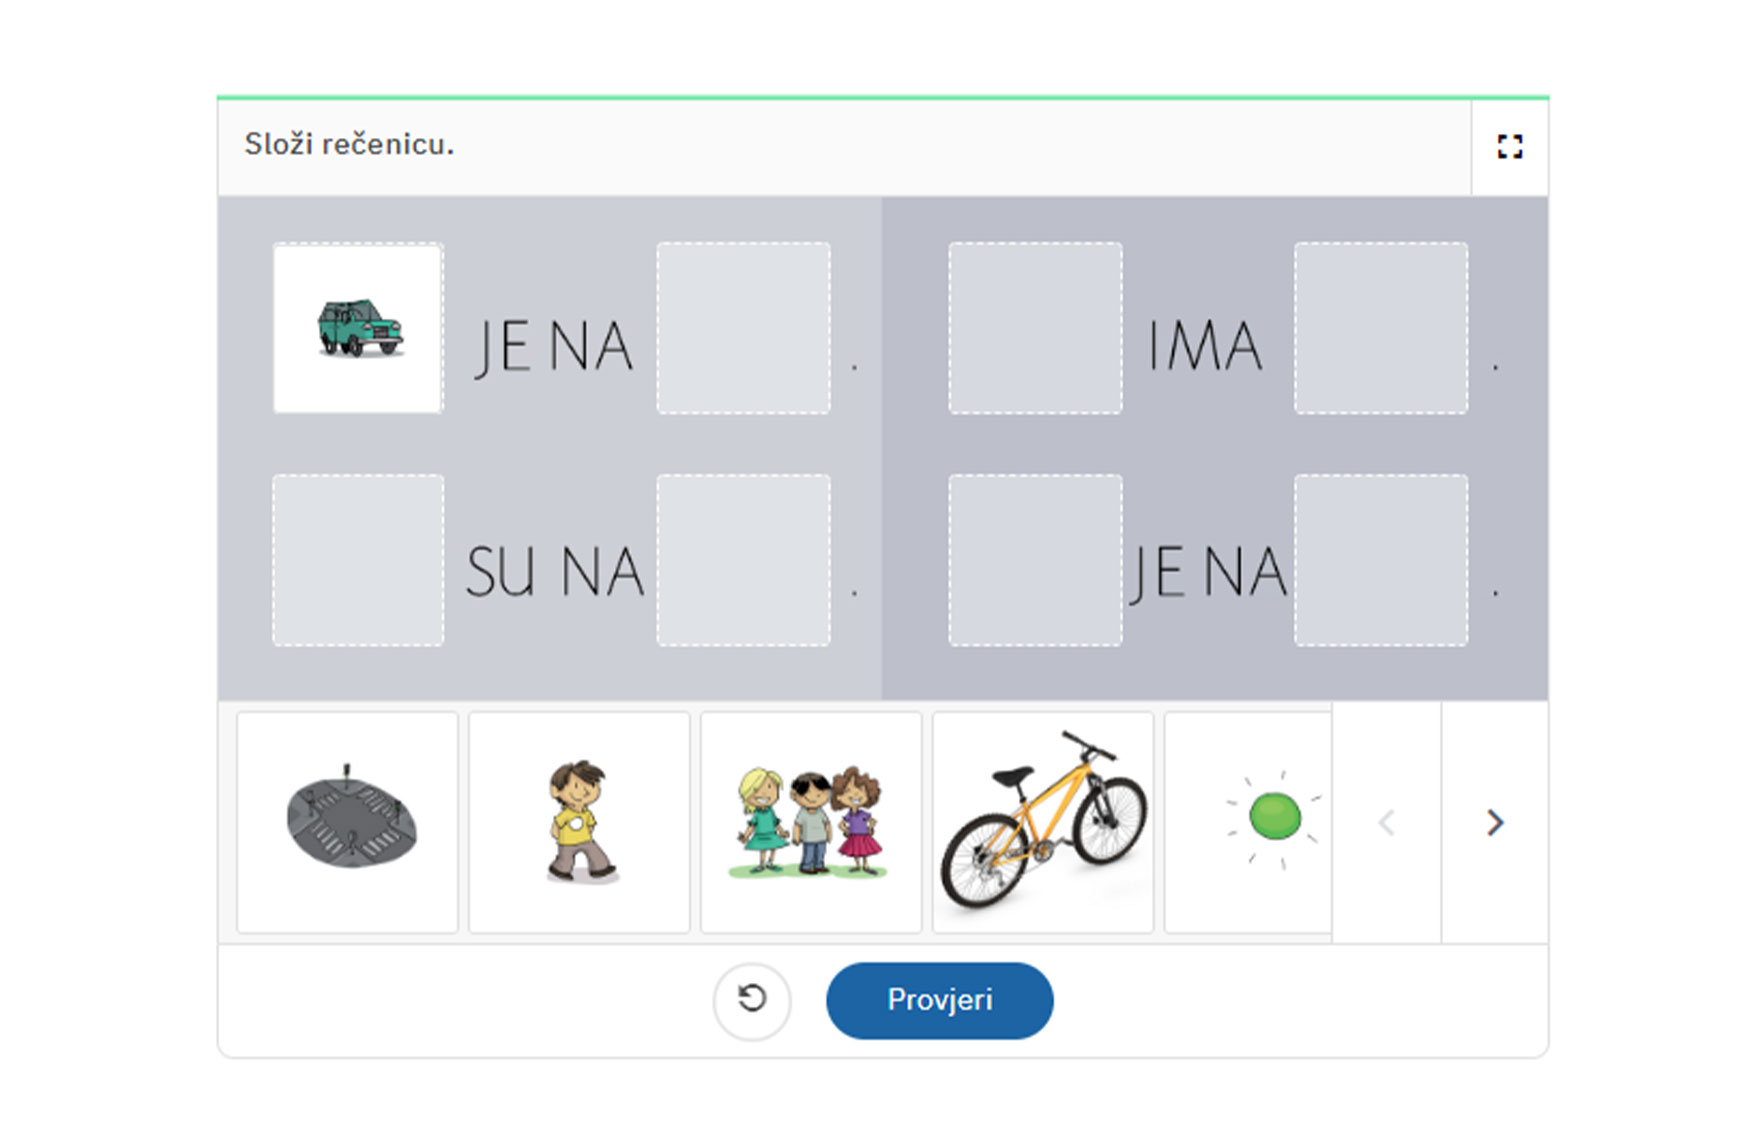This screenshot has width=1747, height=1148.
Task: Click empty slot after IMA
Action: point(1381,328)
